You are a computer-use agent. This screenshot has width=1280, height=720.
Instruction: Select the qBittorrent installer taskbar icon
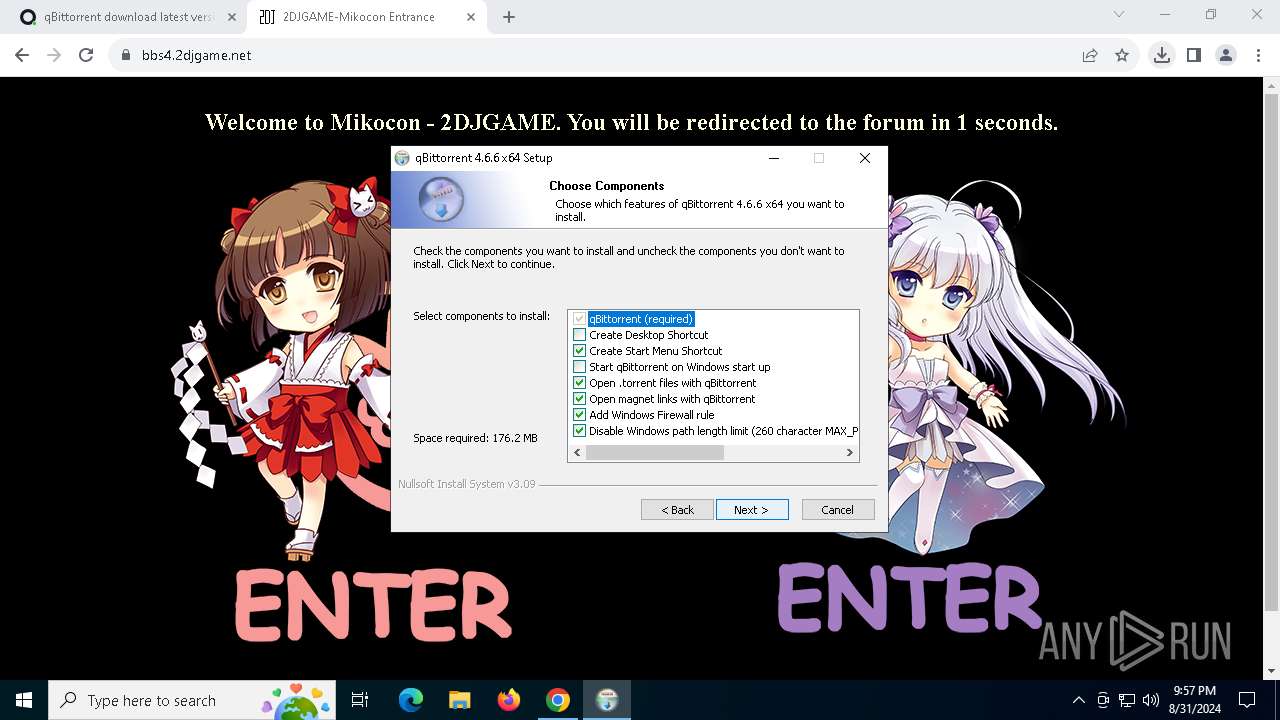click(607, 700)
